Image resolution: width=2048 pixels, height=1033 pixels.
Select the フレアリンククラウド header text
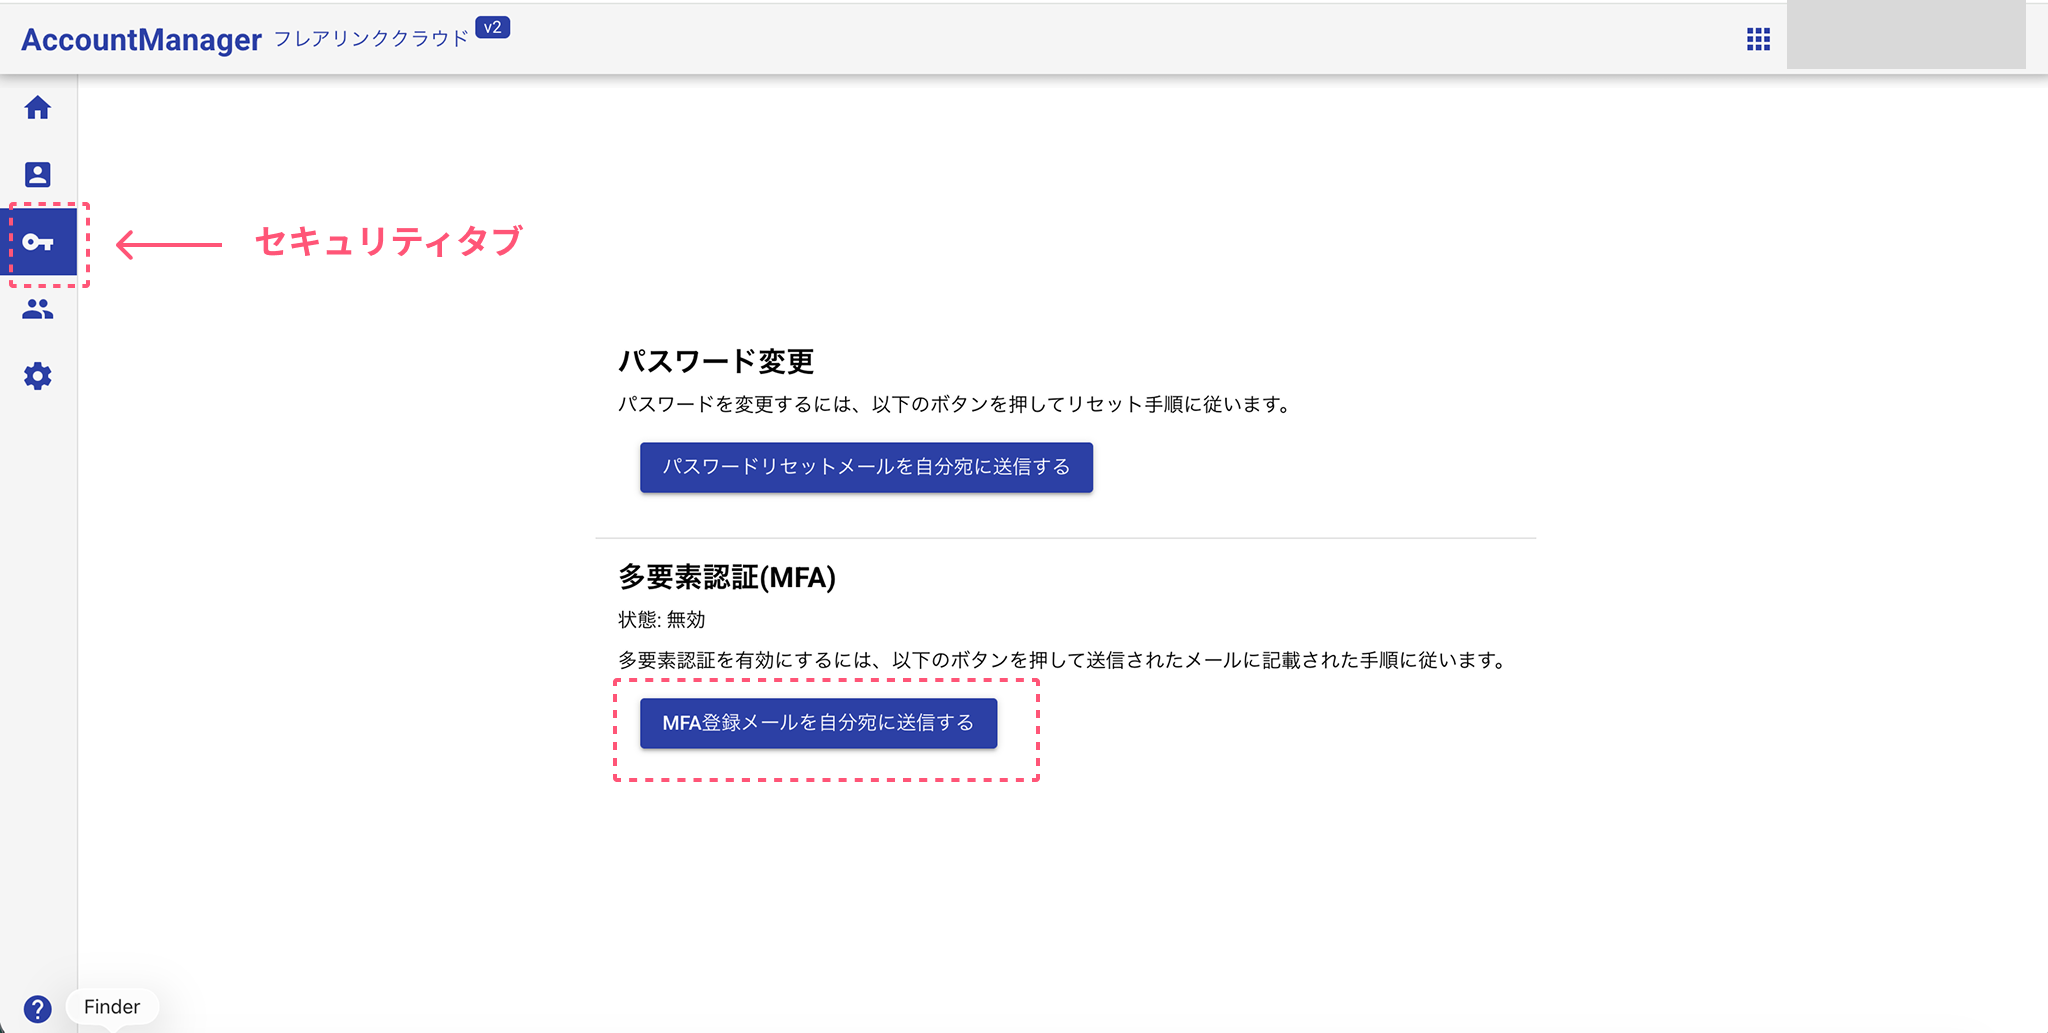pos(370,37)
